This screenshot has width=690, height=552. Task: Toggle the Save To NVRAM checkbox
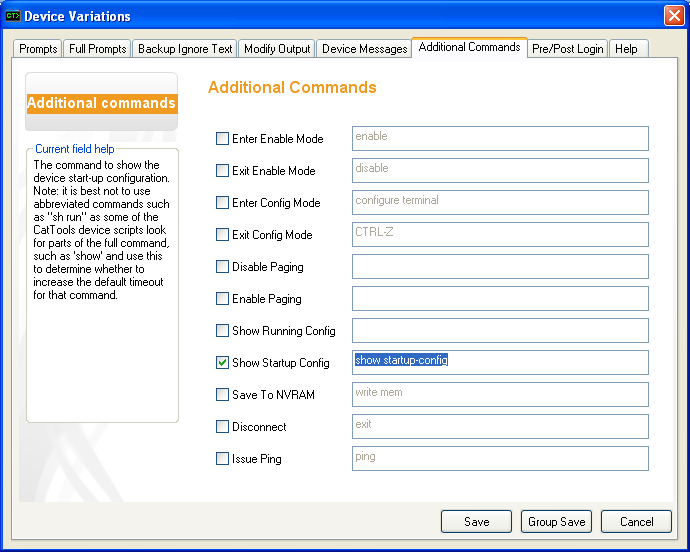tap(222, 395)
